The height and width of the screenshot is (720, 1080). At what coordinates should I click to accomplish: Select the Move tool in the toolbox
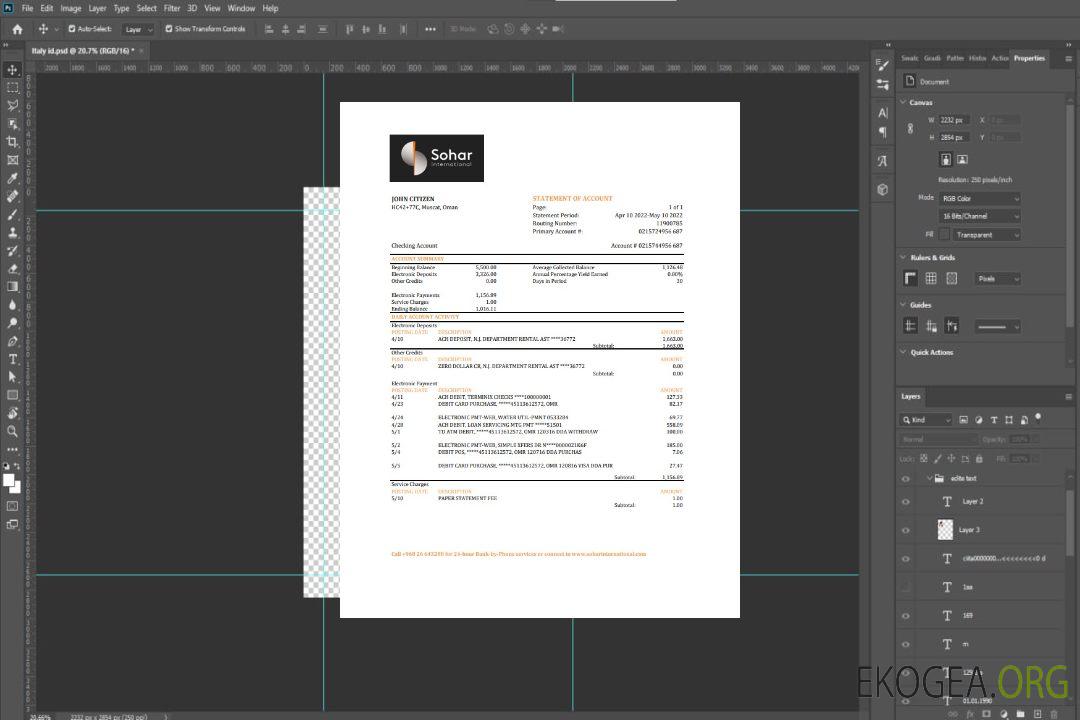point(12,70)
